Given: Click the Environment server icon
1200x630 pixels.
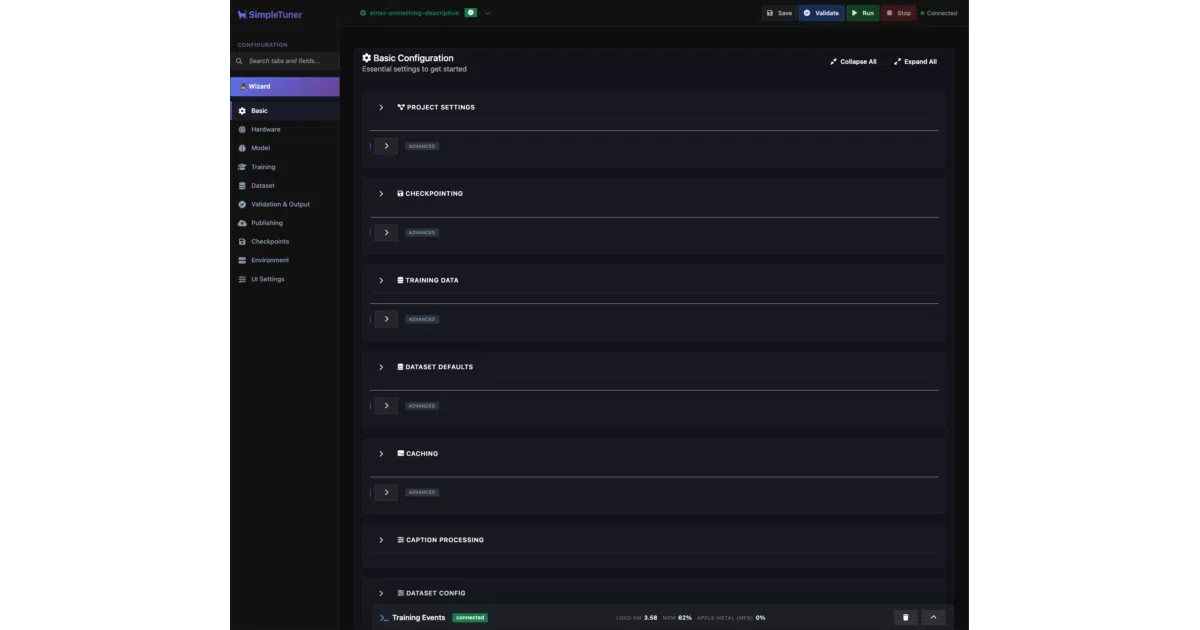Looking at the screenshot, I should pyautogui.click(x=242, y=260).
